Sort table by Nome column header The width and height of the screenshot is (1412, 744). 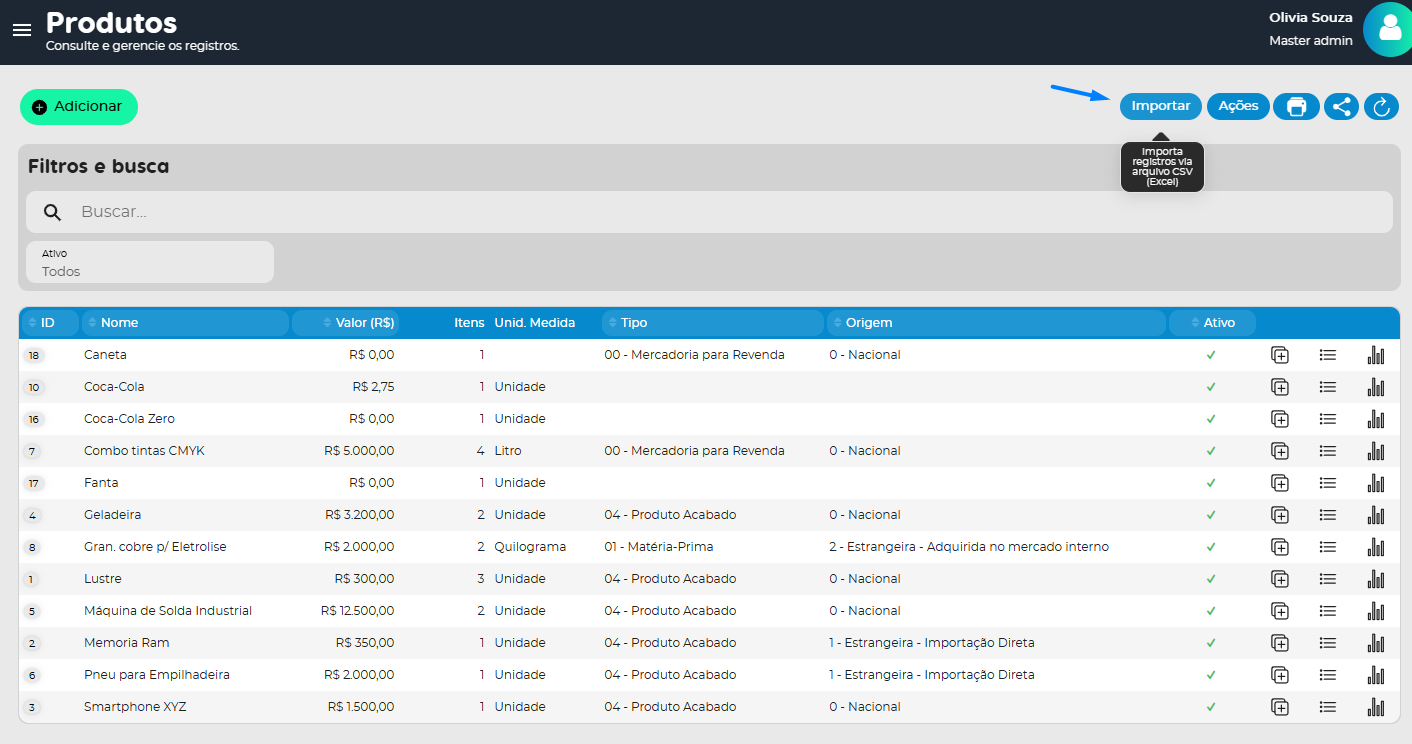119,323
